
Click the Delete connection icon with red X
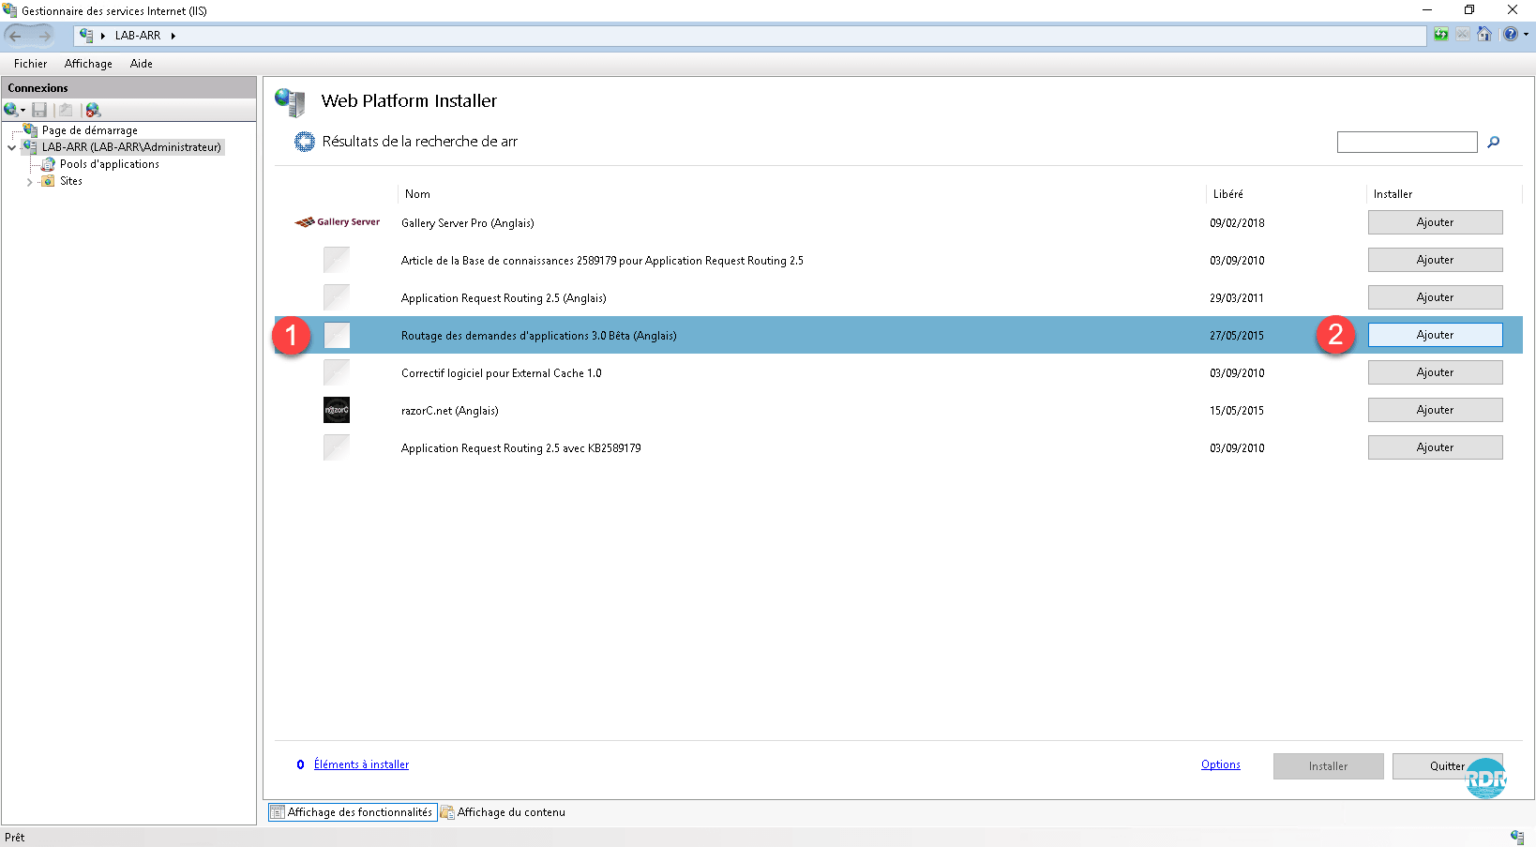[x=93, y=110]
